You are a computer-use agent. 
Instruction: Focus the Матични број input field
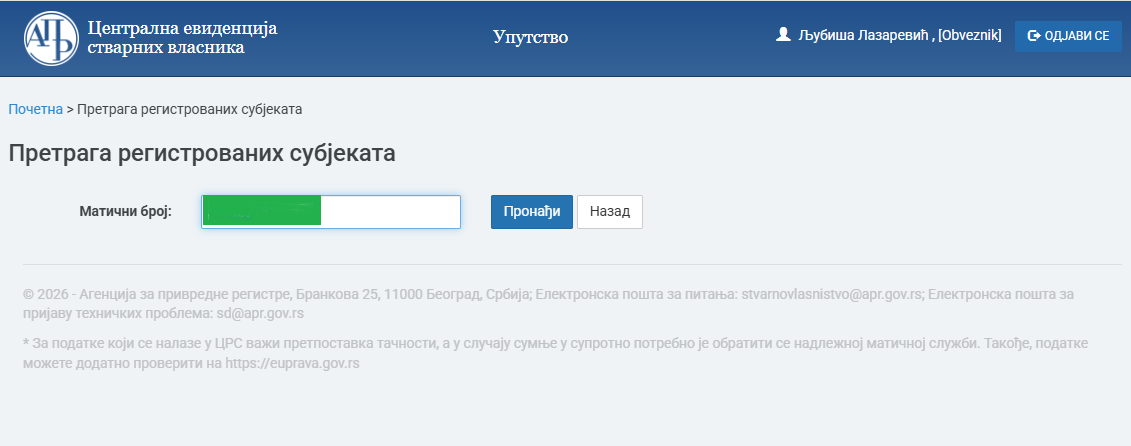(x=330, y=212)
